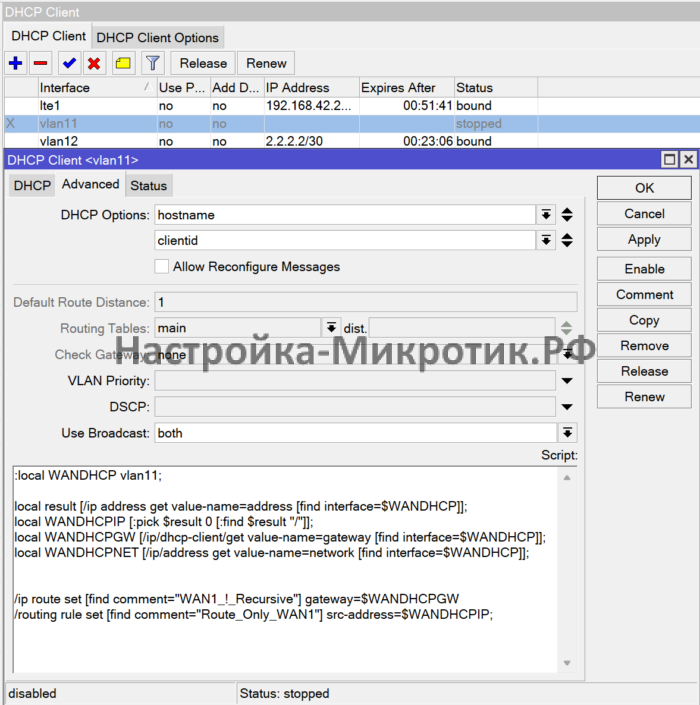Sort by Add D... column header
700x705 pixels.
[237, 88]
